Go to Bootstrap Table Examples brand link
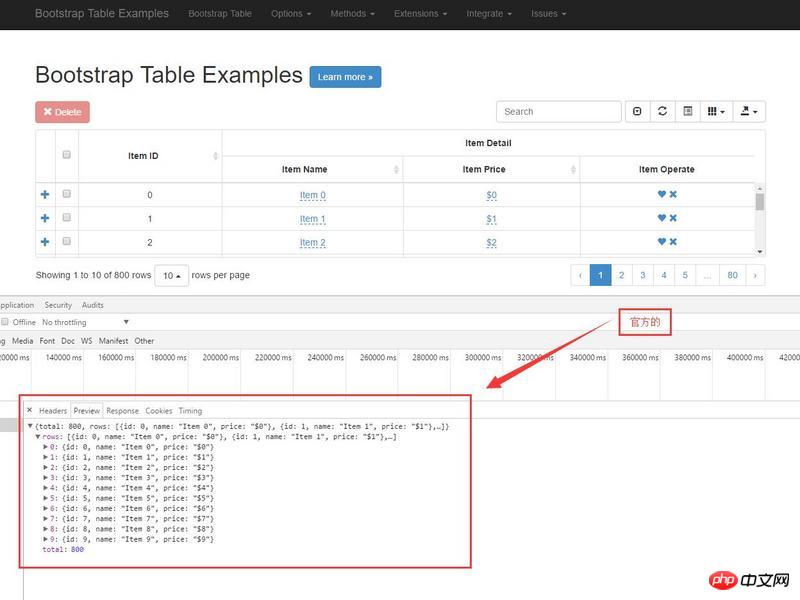The width and height of the screenshot is (800, 600). click(102, 13)
